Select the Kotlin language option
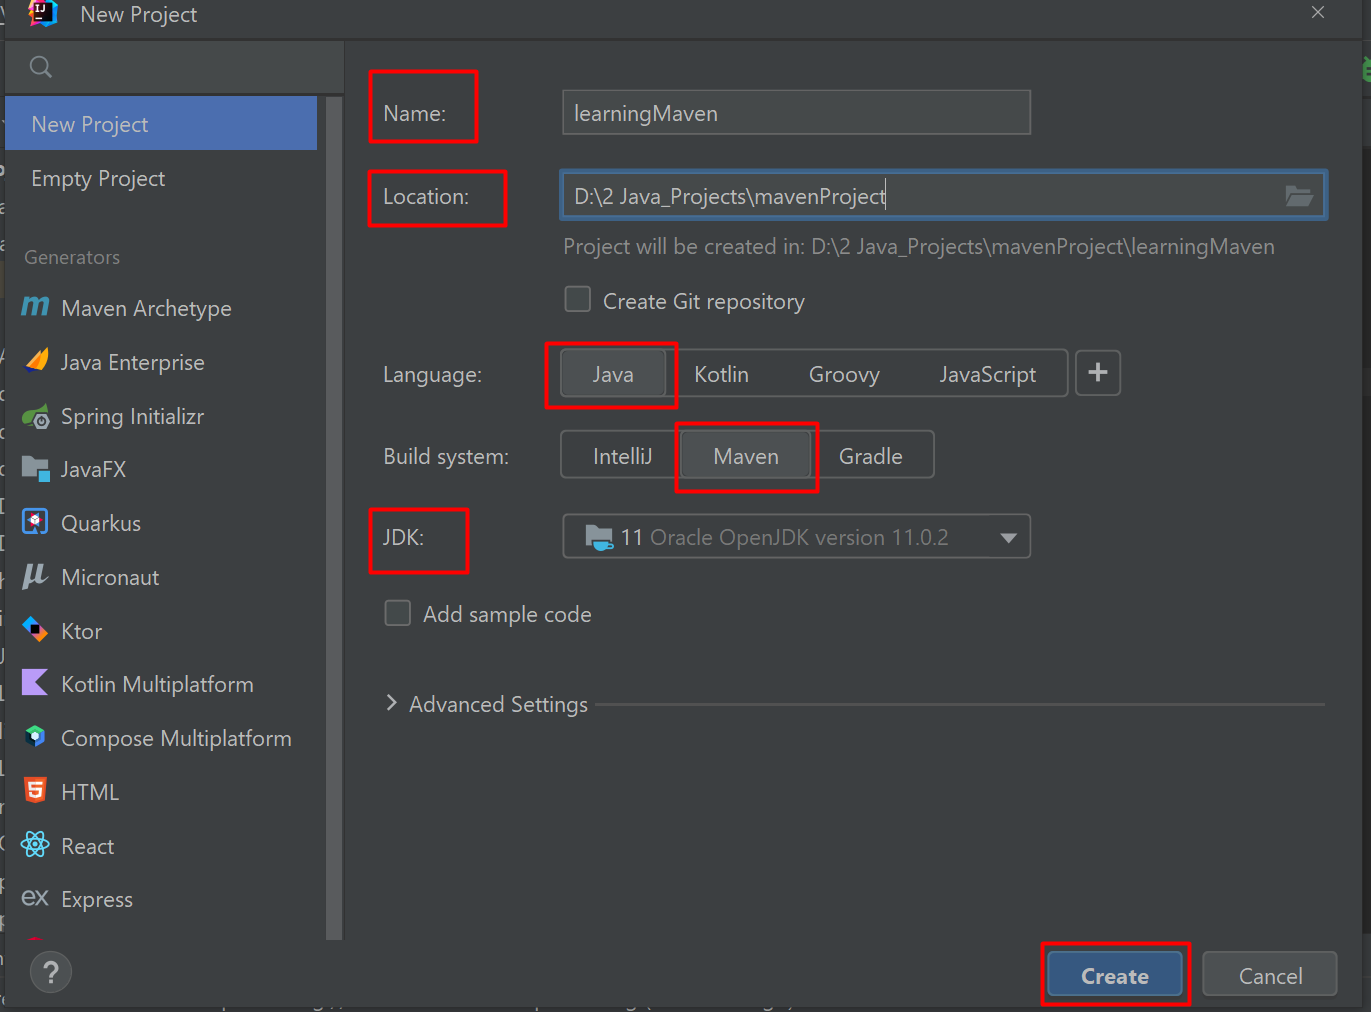The width and height of the screenshot is (1371, 1012). 721,373
